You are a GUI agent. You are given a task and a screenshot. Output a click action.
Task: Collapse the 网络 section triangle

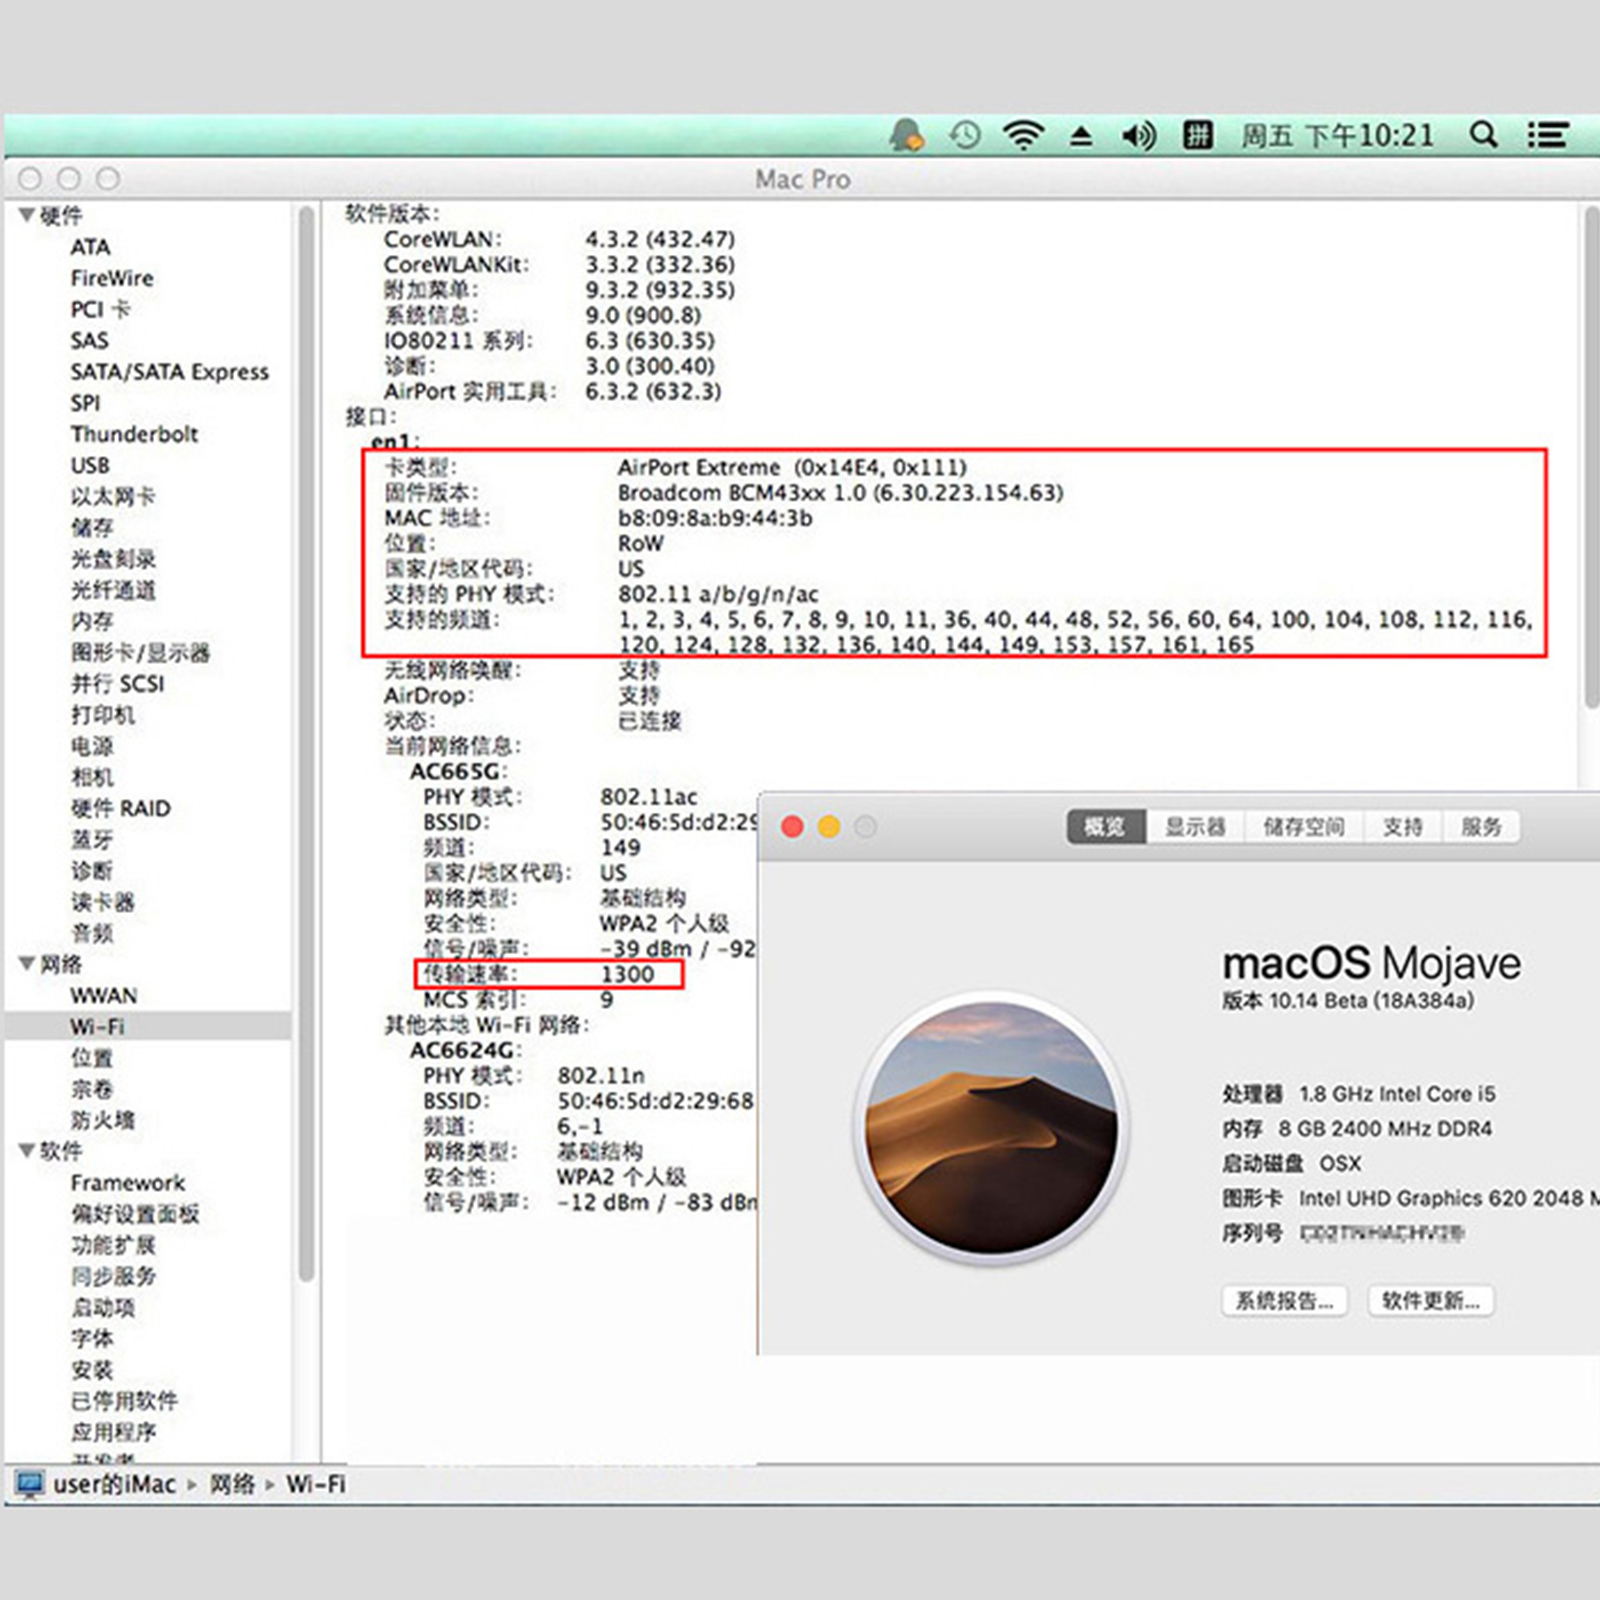tap(27, 963)
